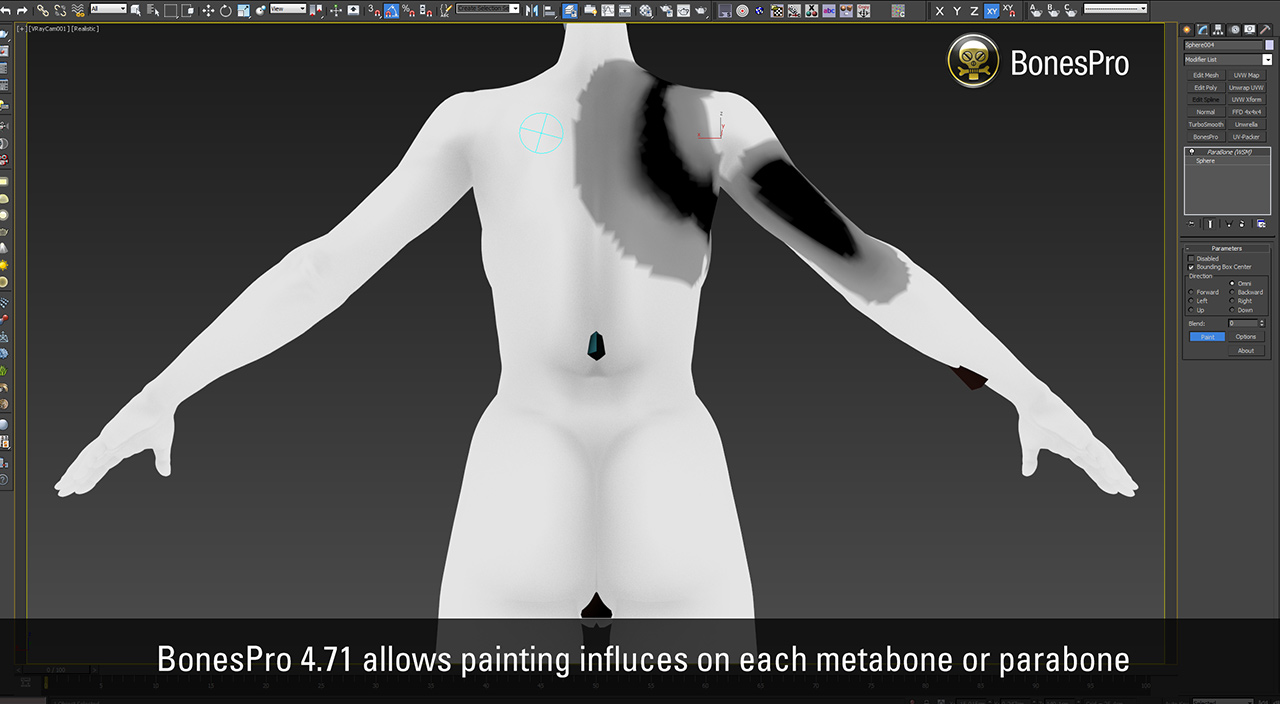Click object color swatch beside Sphere004
The image size is (1280, 704).
(1269, 45)
